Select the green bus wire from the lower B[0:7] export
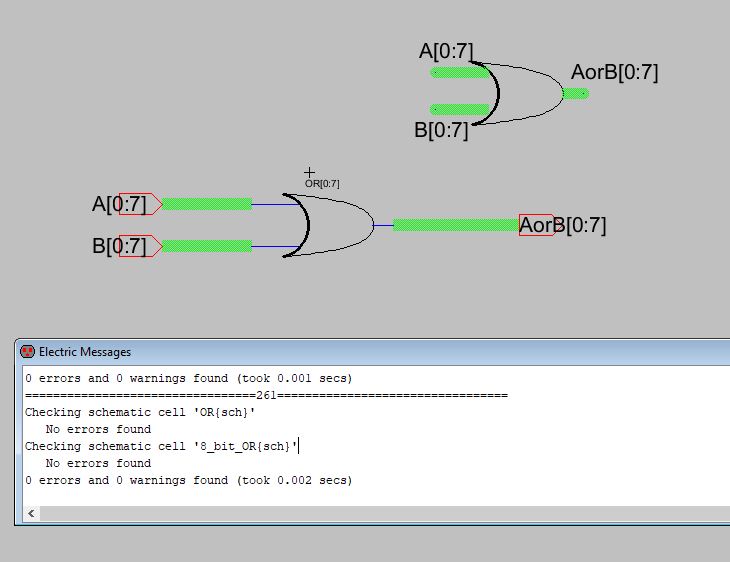The image size is (730, 562). (x=206, y=246)
